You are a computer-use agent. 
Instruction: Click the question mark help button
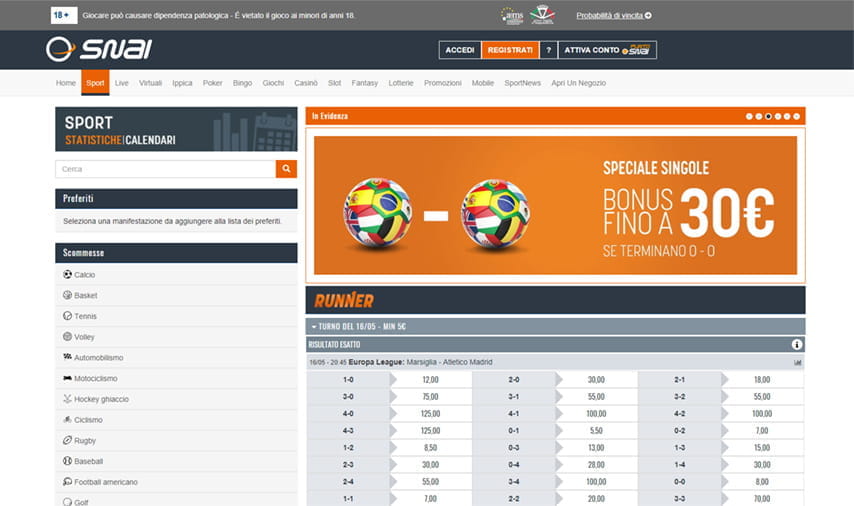click(548, 50)
